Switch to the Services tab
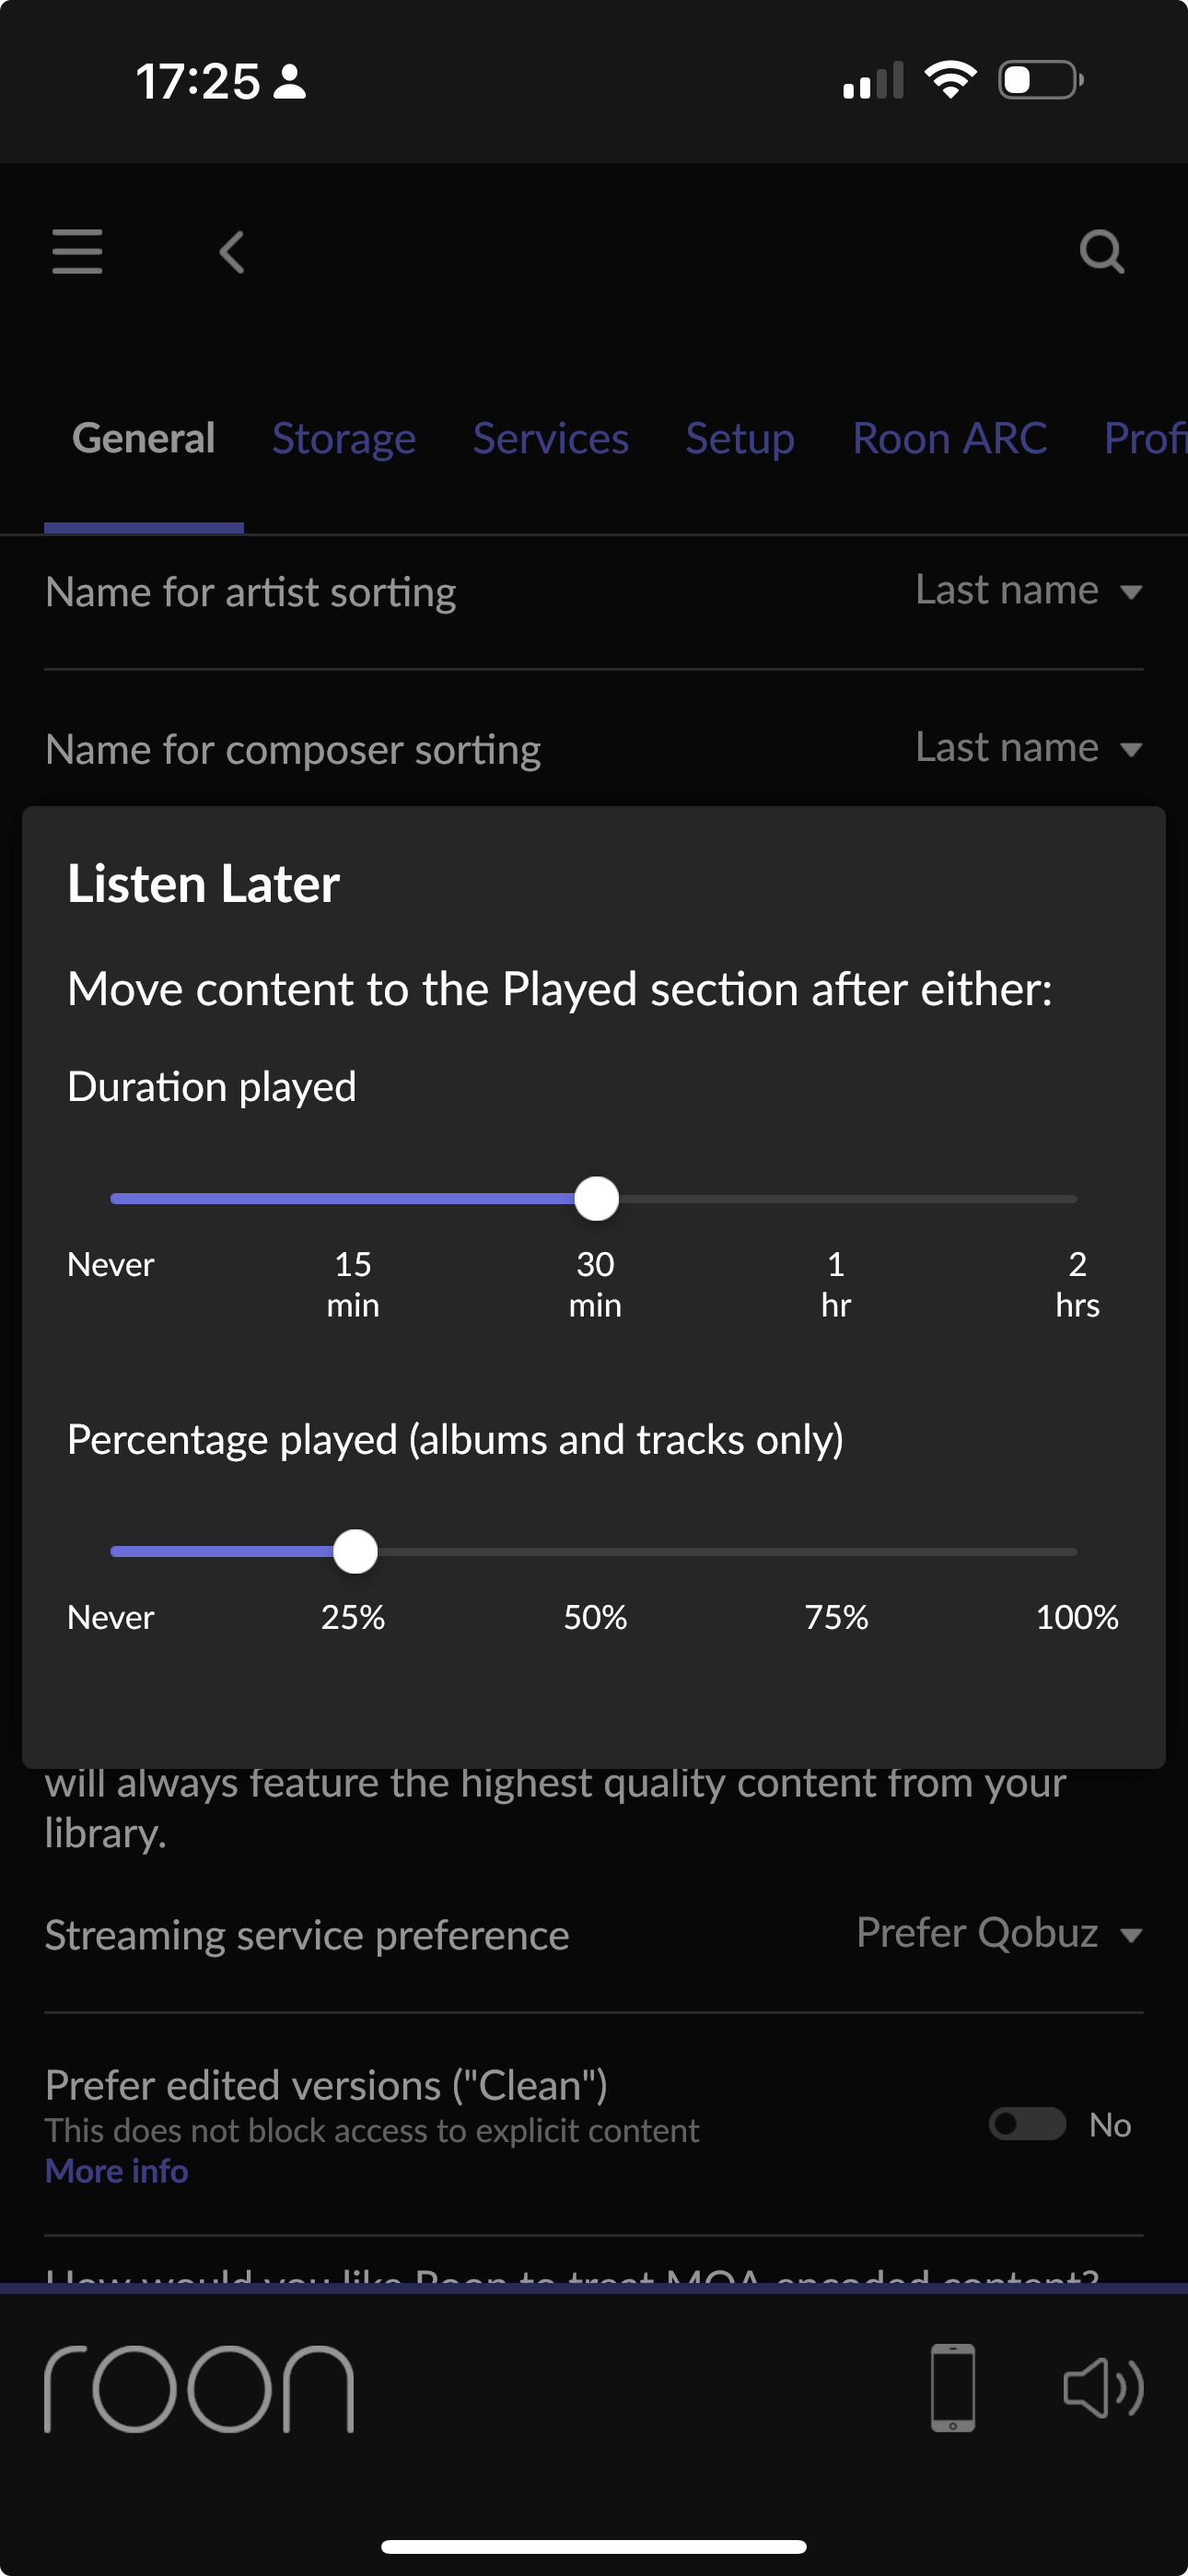This screenshot has height=2576, width=1188. [551, 439]
